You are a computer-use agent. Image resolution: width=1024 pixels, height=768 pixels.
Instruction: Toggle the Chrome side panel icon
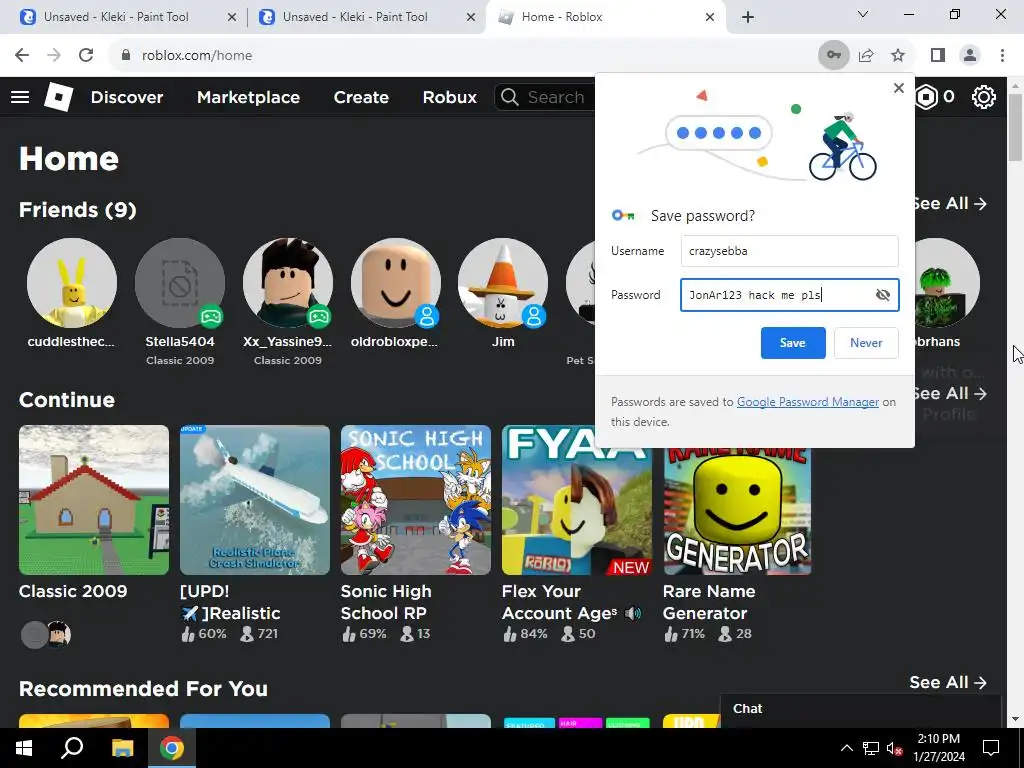point(938,56)
